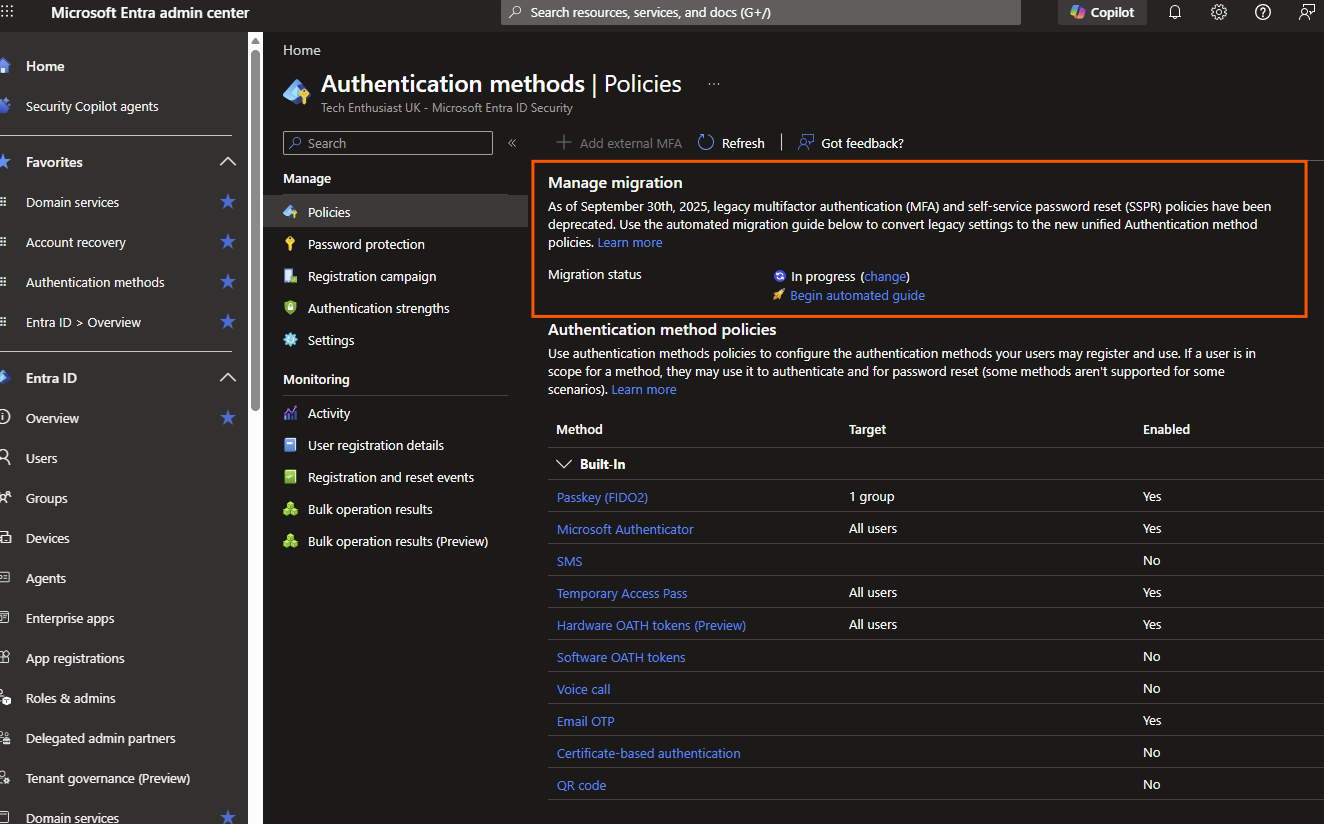Open the notifications bell in the top bar
The width and height of the screenshot is (1324, 824).
click(x=1175, y=12)
